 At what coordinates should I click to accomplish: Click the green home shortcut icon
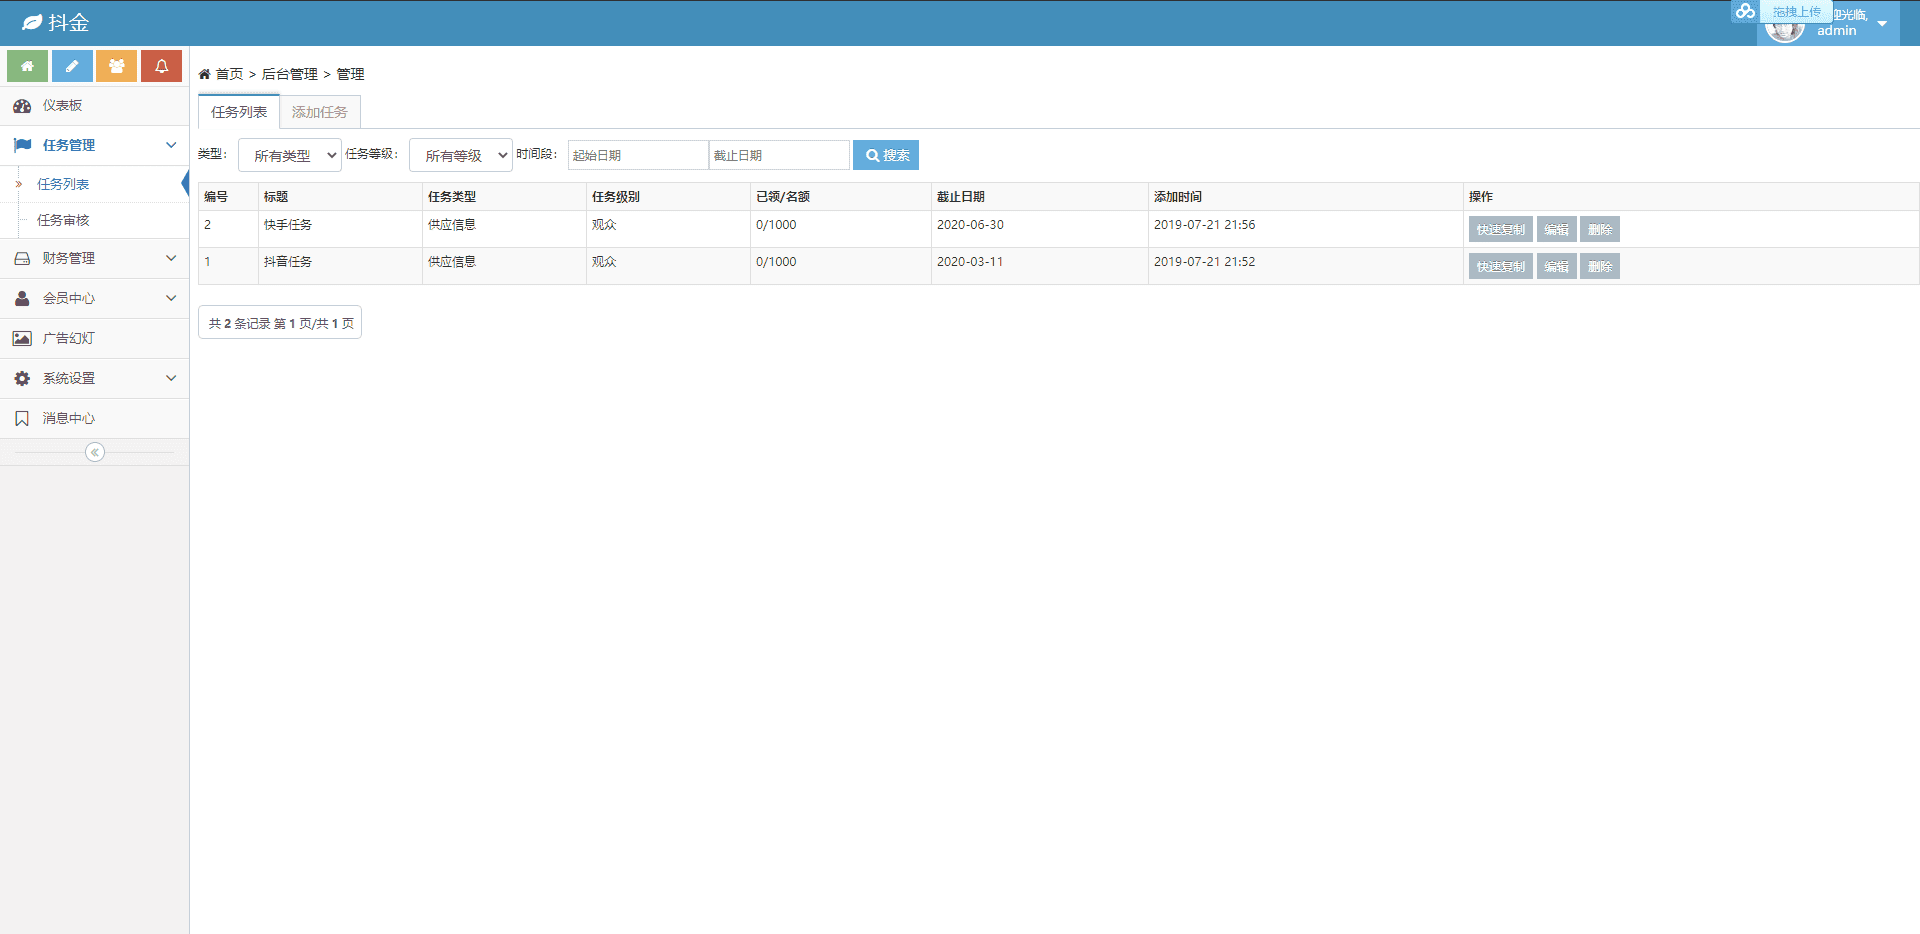(27, 66)
